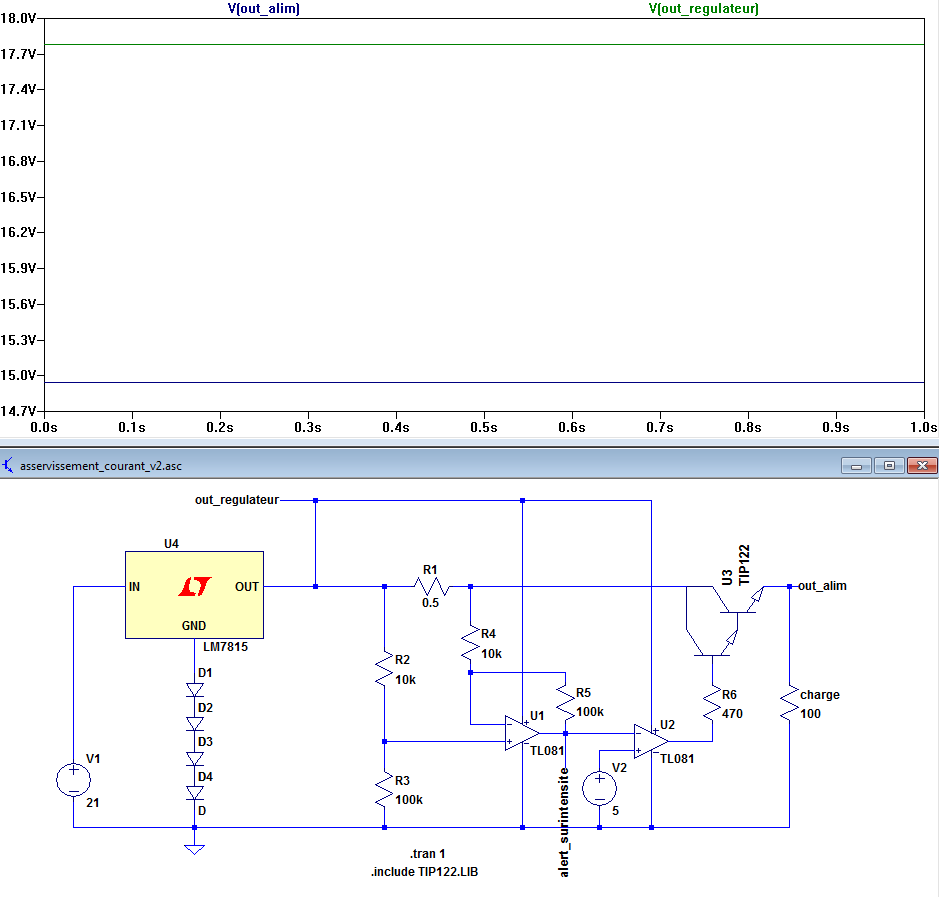This screenshot has height=897, width=939.
Task: Click the R4 value 10k
Action: click(x=492, y=654)
